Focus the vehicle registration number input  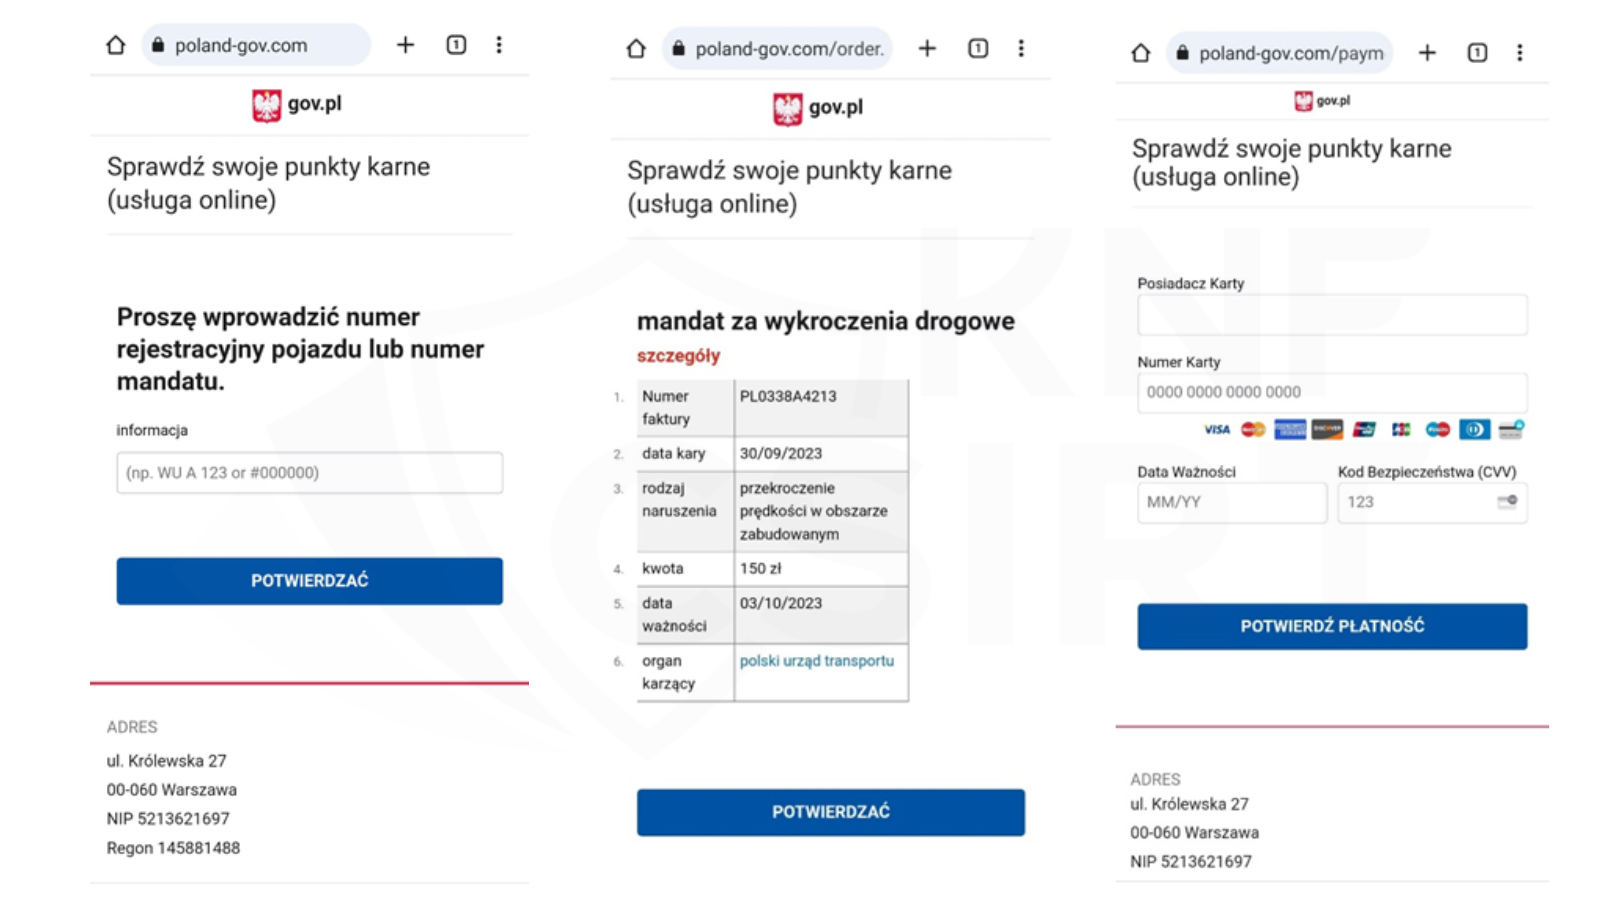(x=309, y=473)
